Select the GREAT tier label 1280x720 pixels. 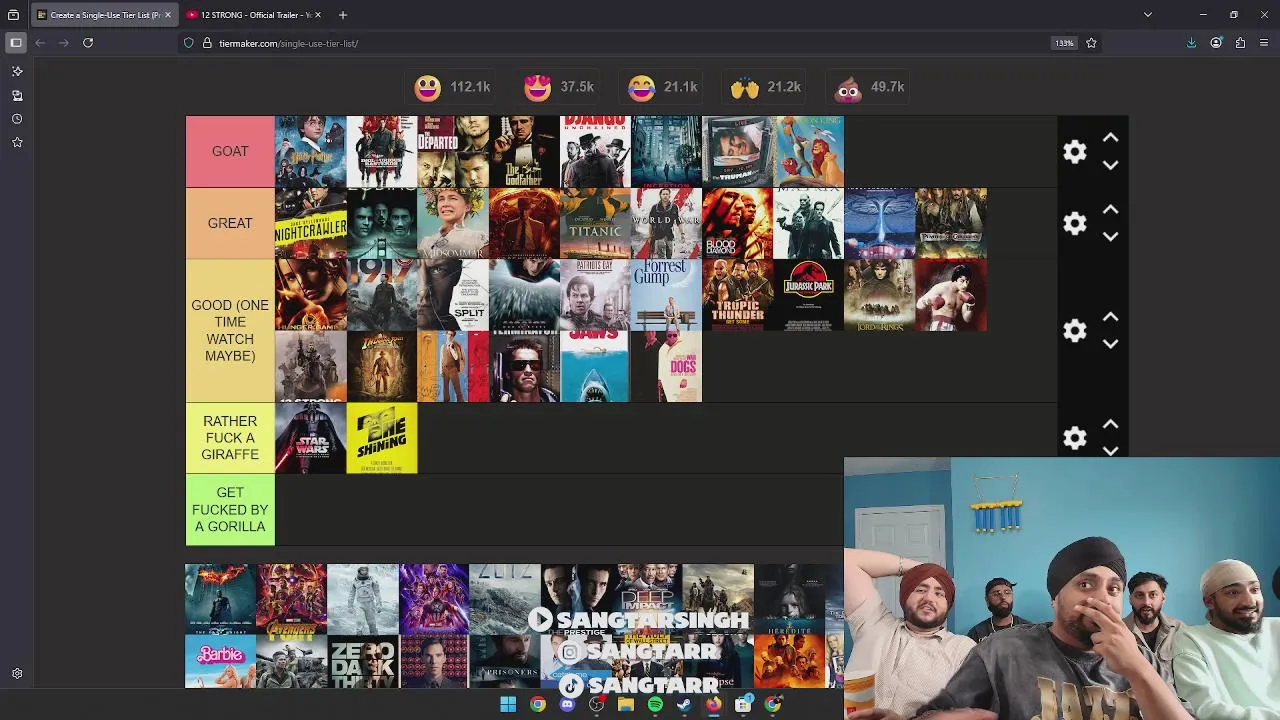[230, 223]
